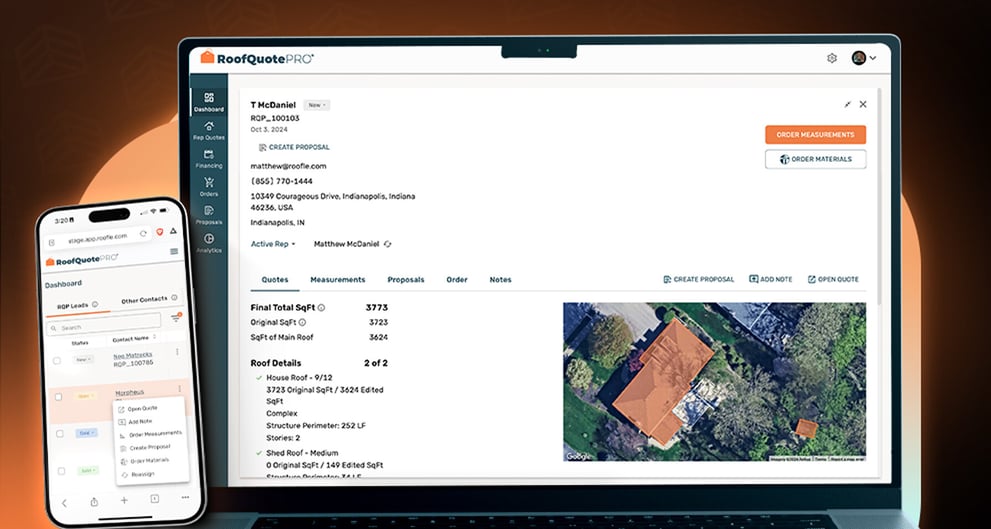The width and height of the screenshot is (991, 529).
Task: Open Proposals in laptop sidebar
Action: 209,215
